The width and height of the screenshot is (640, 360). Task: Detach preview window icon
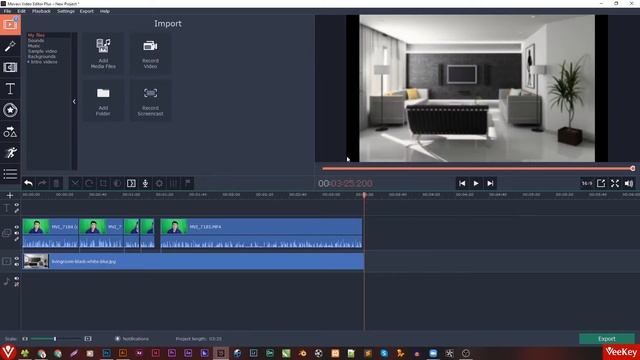pos(601,184)
